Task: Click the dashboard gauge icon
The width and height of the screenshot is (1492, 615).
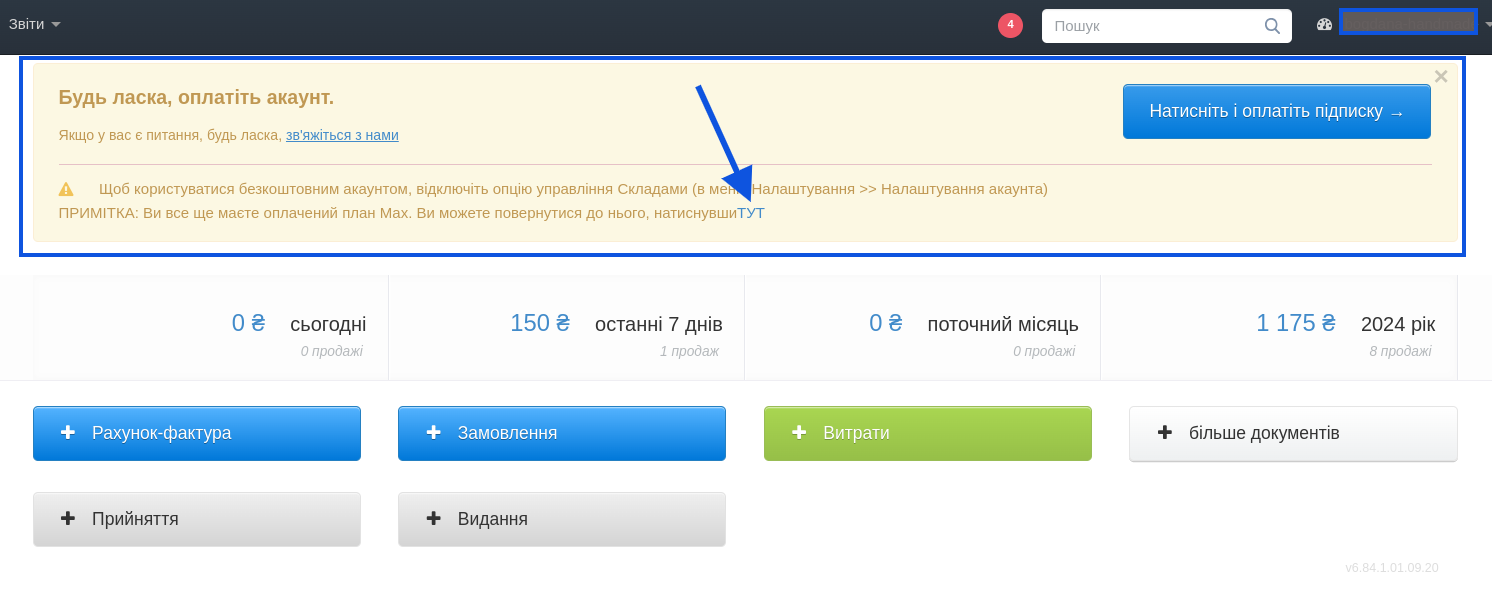Action: 1325,25
